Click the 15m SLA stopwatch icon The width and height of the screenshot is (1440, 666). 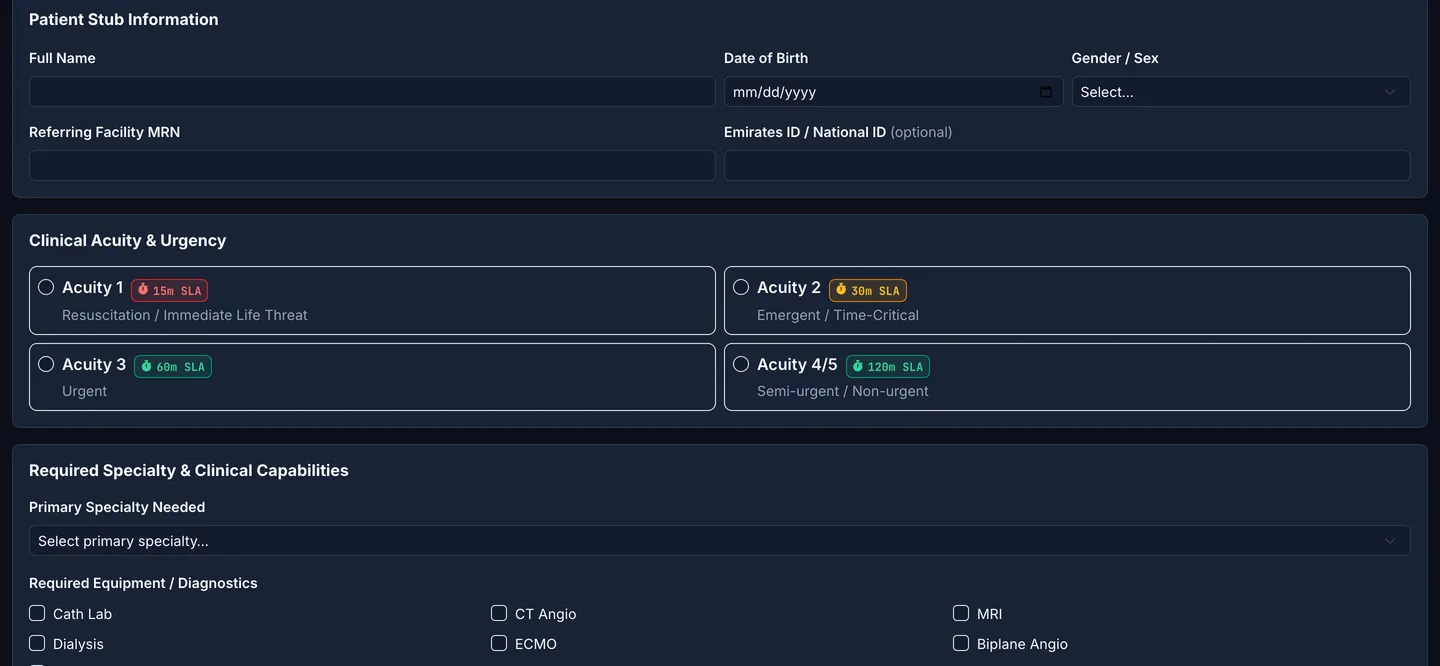pos(143,290)
